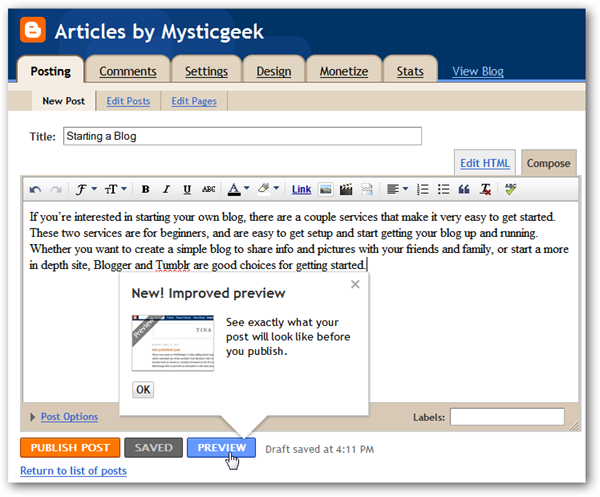This screenshot has height=497, width=600.
Task: Click the blockquote icon
Action: [x=464, y=189]
